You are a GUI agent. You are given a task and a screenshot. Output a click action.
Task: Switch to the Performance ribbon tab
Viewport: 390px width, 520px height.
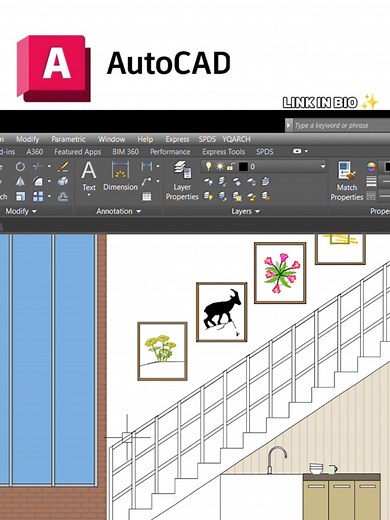(170, 152)
